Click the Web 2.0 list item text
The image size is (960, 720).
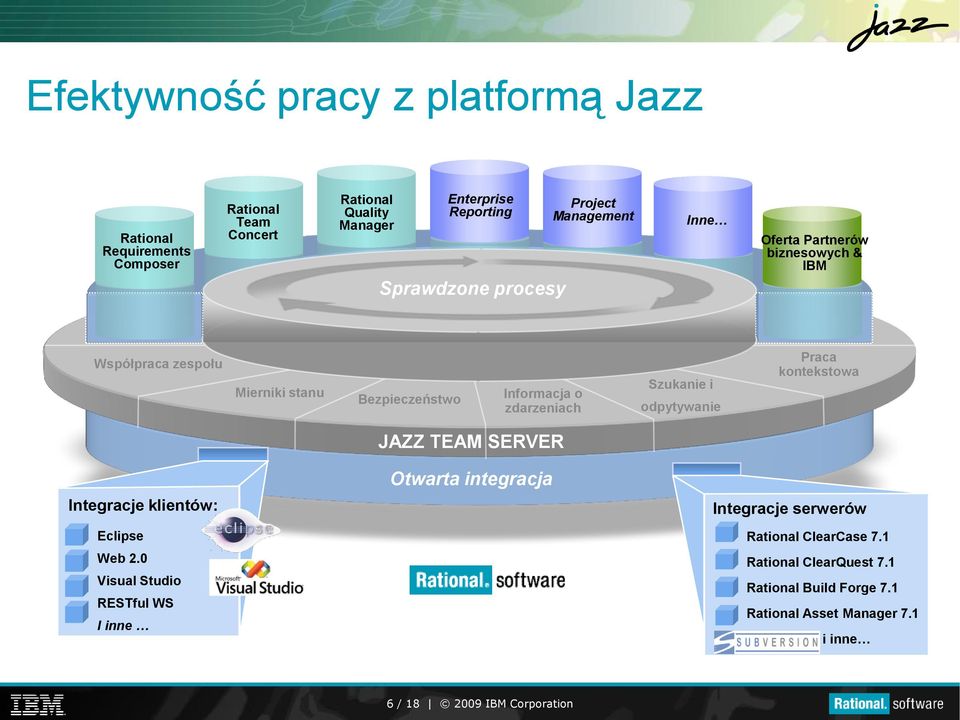(122, 558)
